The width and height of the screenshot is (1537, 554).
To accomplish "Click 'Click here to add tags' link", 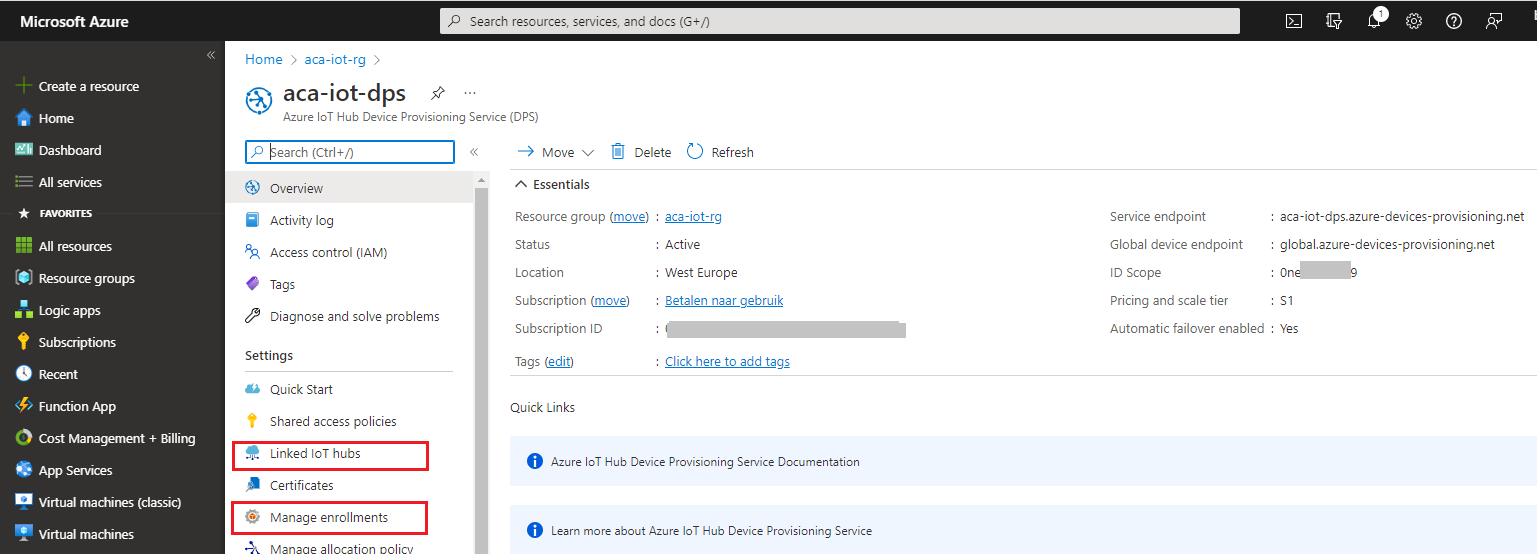I will pos(727,361).
